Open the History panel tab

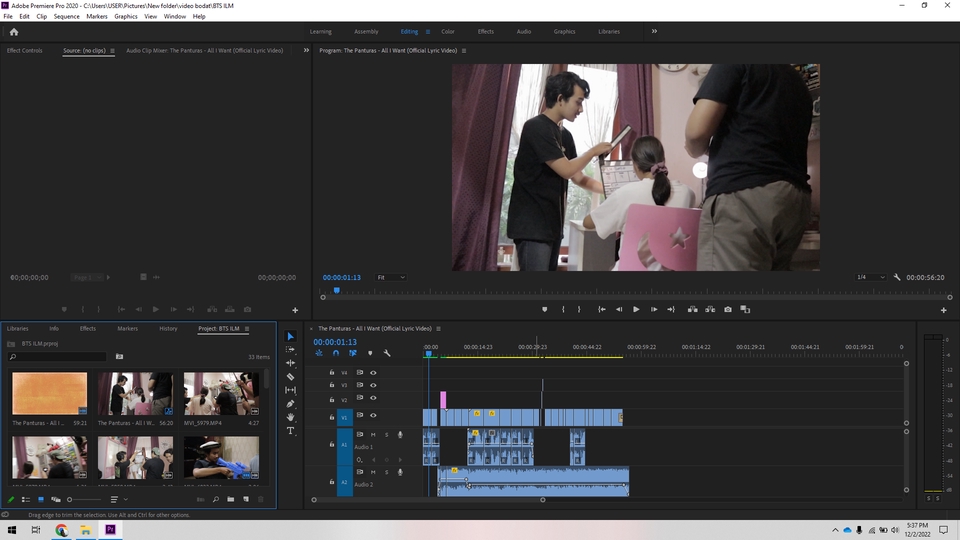click(168, 329)
